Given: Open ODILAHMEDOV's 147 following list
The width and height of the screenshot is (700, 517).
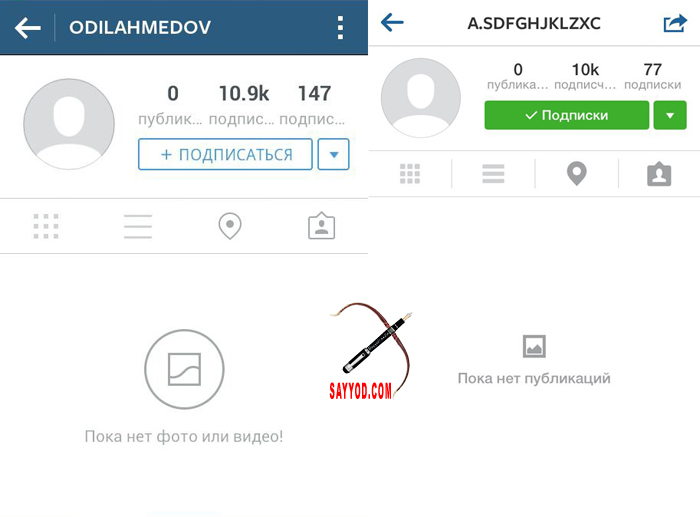Looking at the screenshot, I should click(314, 105).
